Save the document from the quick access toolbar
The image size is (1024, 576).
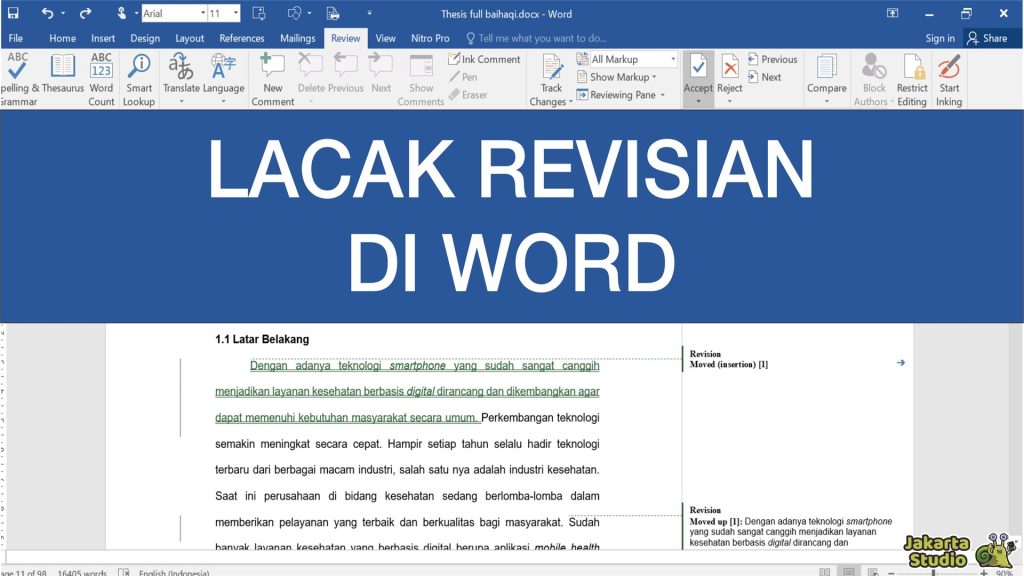pyautogui.click(x=13, y=13)
